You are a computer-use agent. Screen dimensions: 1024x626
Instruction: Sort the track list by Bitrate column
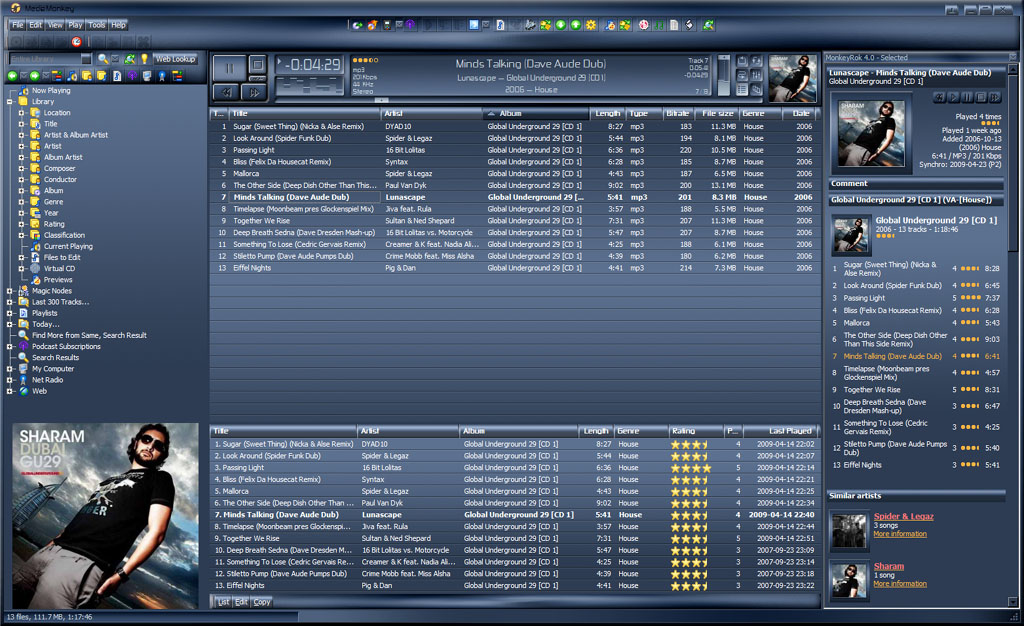pos(678,114)
